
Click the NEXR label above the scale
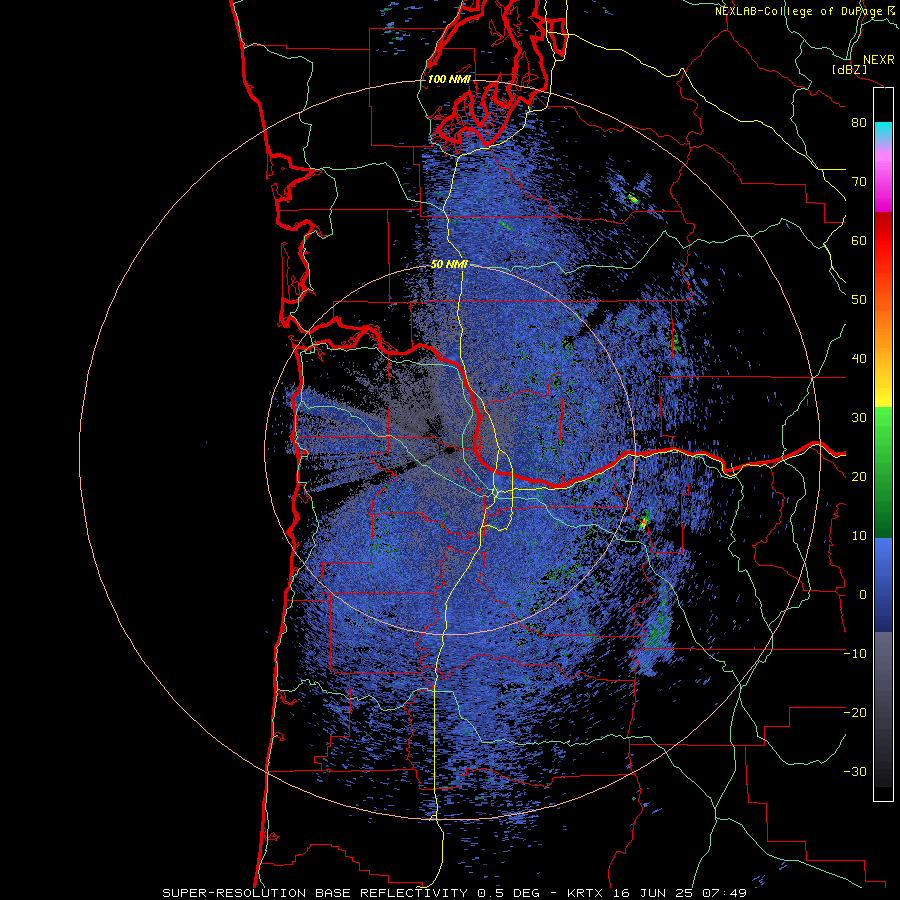[878, 60]
